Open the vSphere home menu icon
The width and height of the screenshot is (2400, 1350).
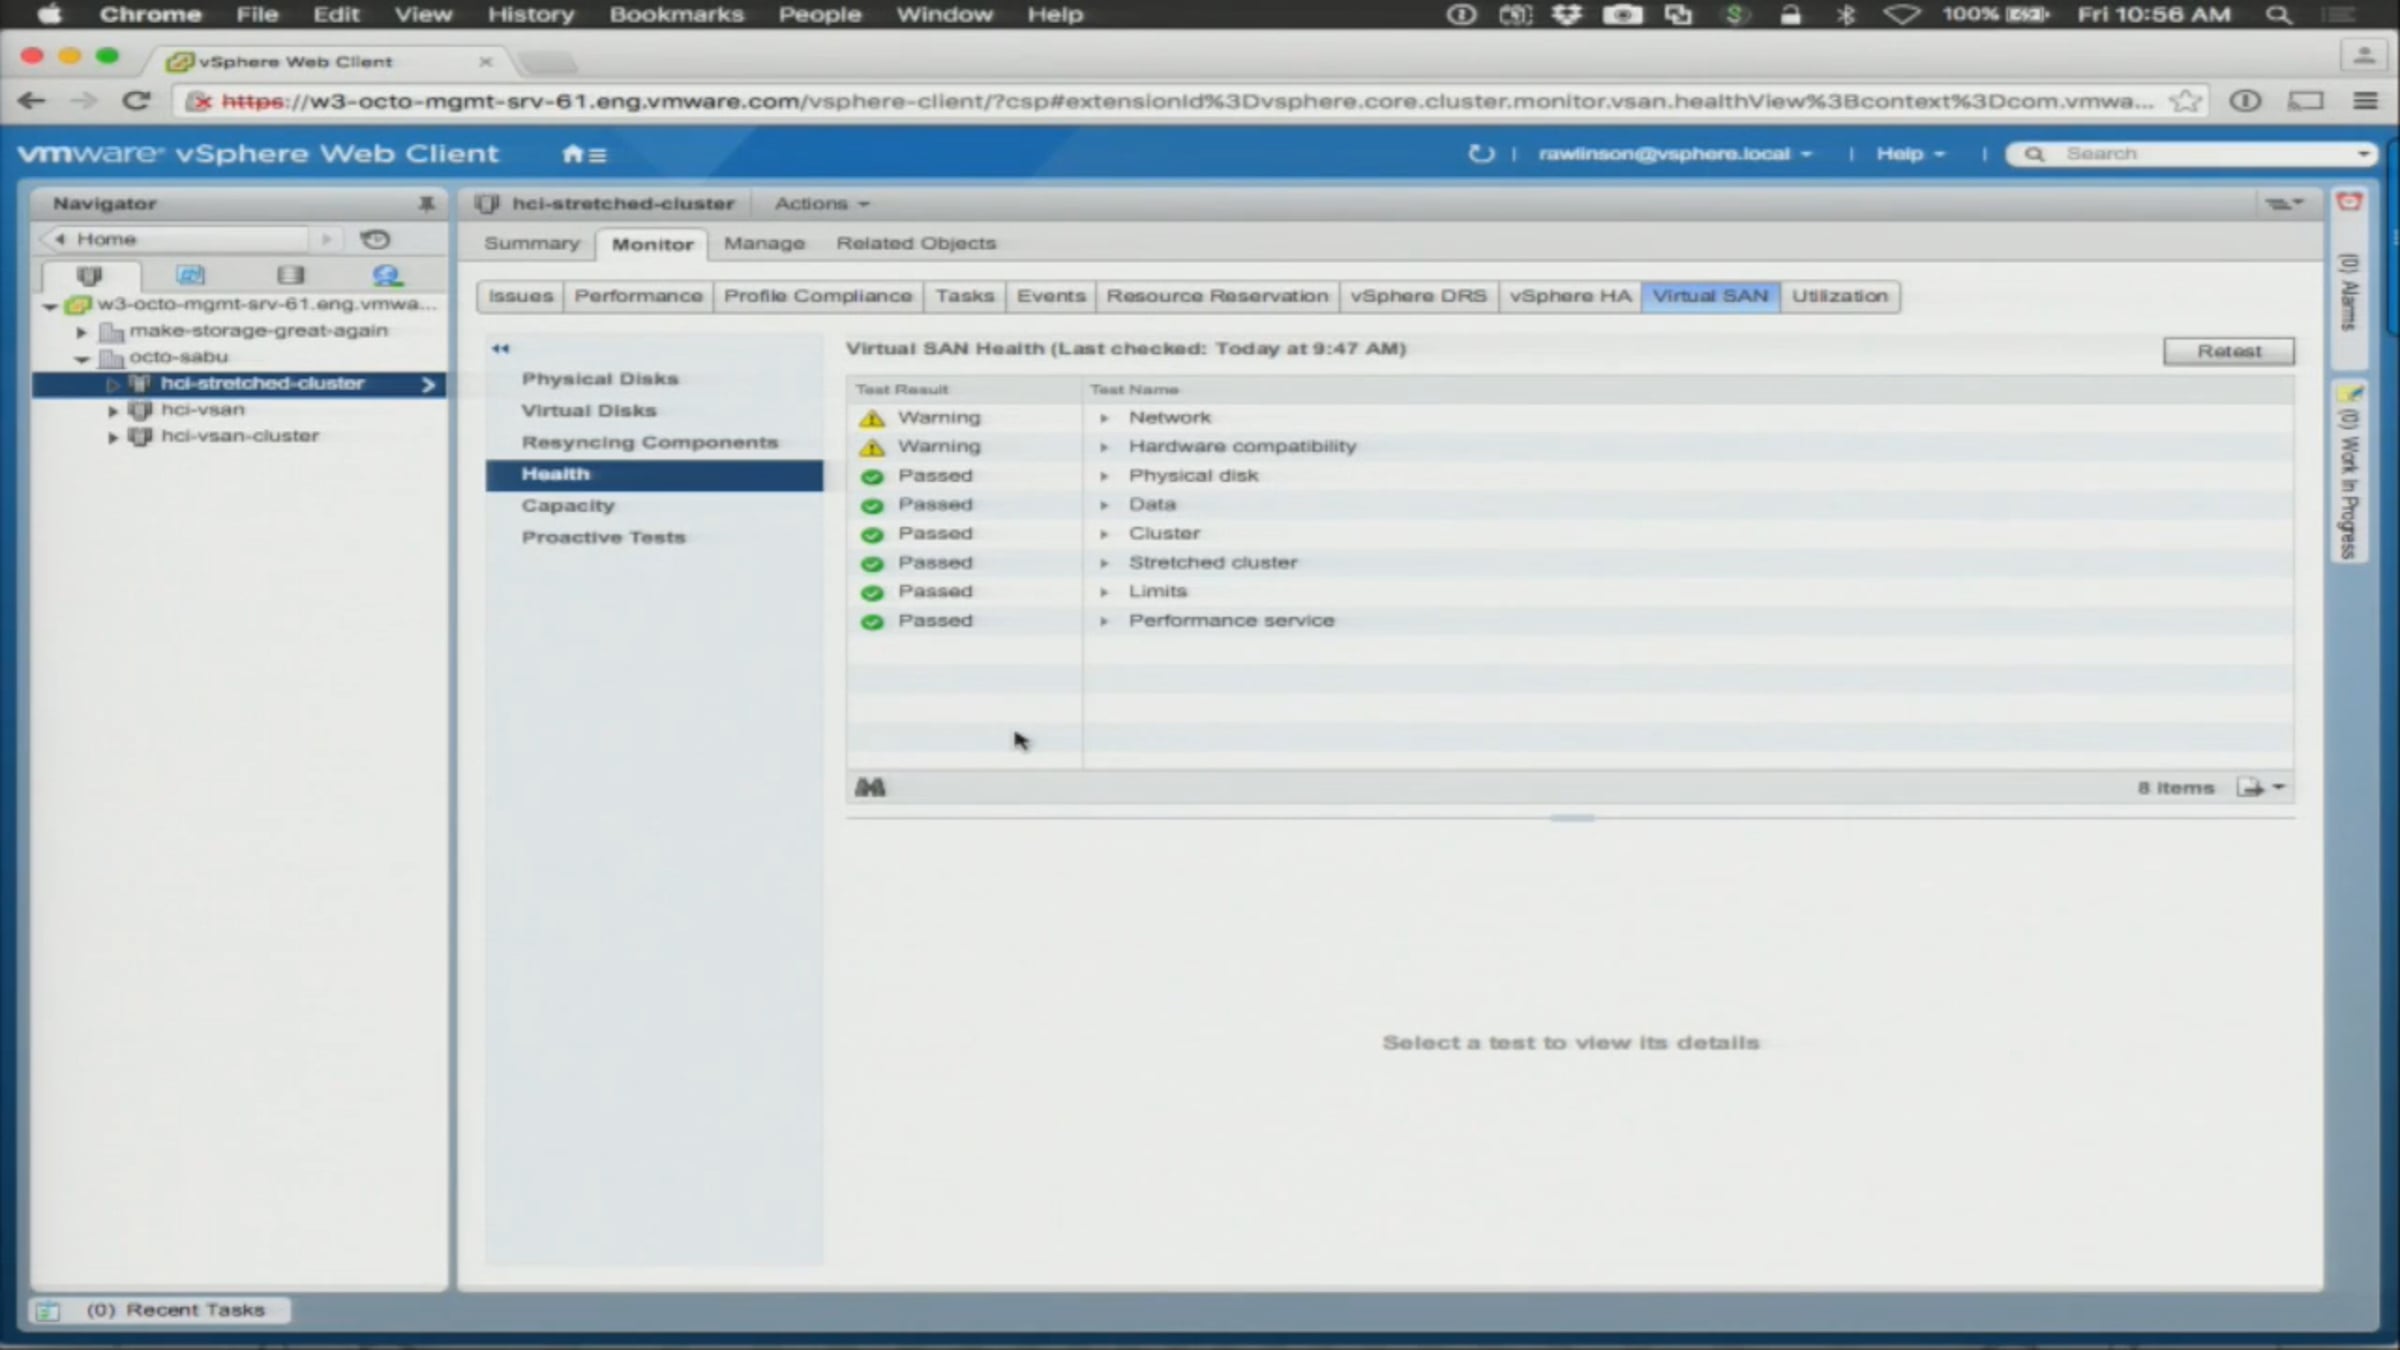click(584, 155)
